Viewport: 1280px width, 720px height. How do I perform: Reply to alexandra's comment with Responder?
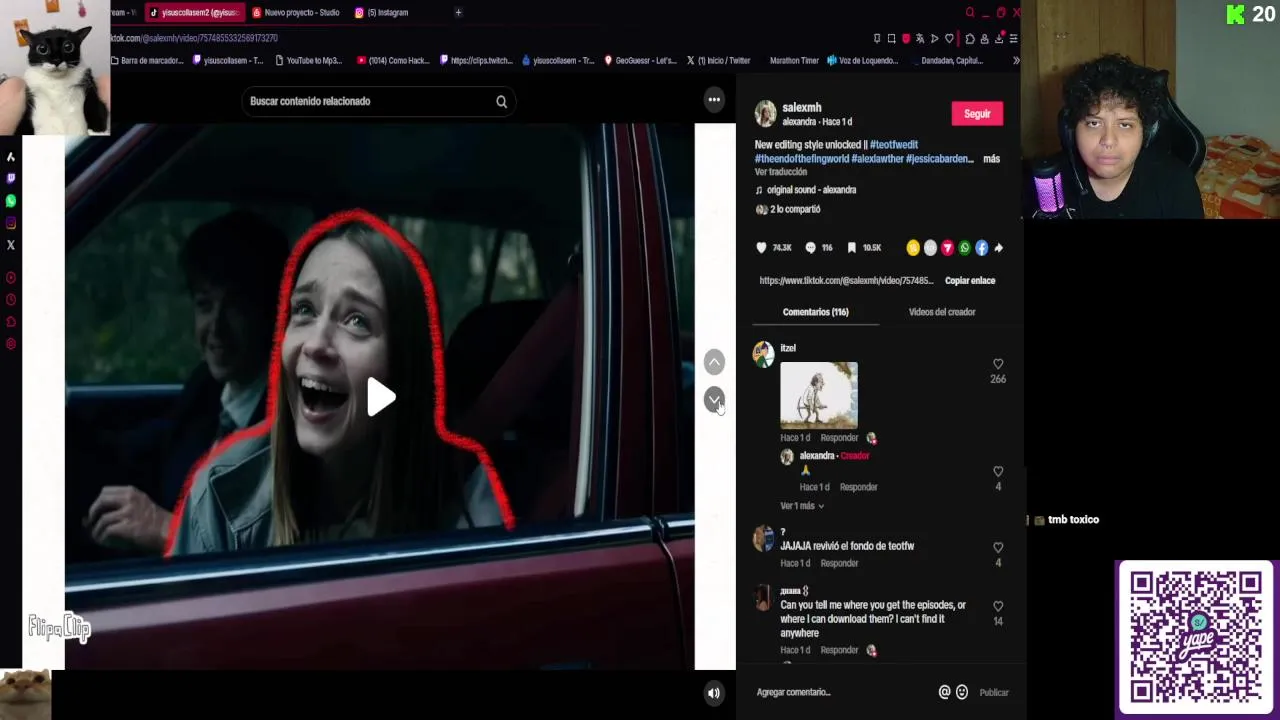click(858, 487)
